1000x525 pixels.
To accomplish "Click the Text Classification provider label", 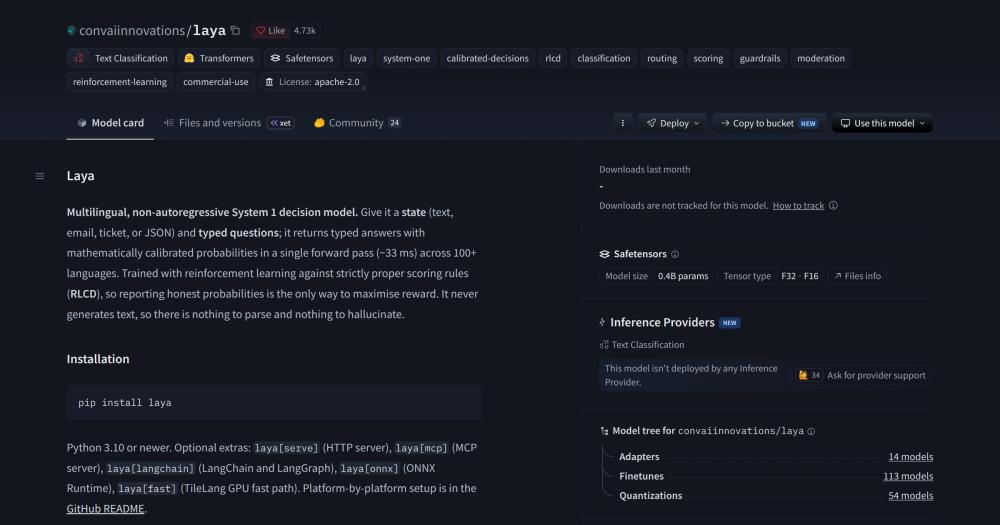I will (642, 344).
